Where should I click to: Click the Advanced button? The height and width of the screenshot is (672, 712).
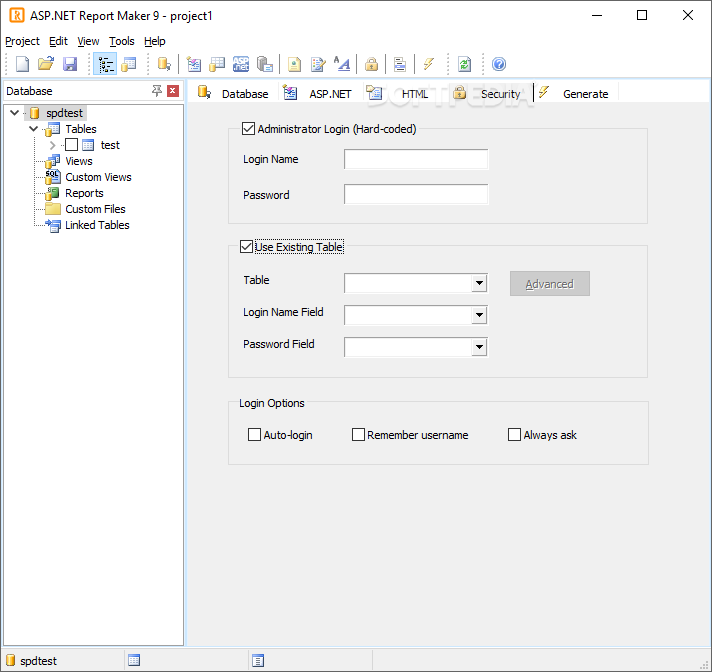pos(549,284)
